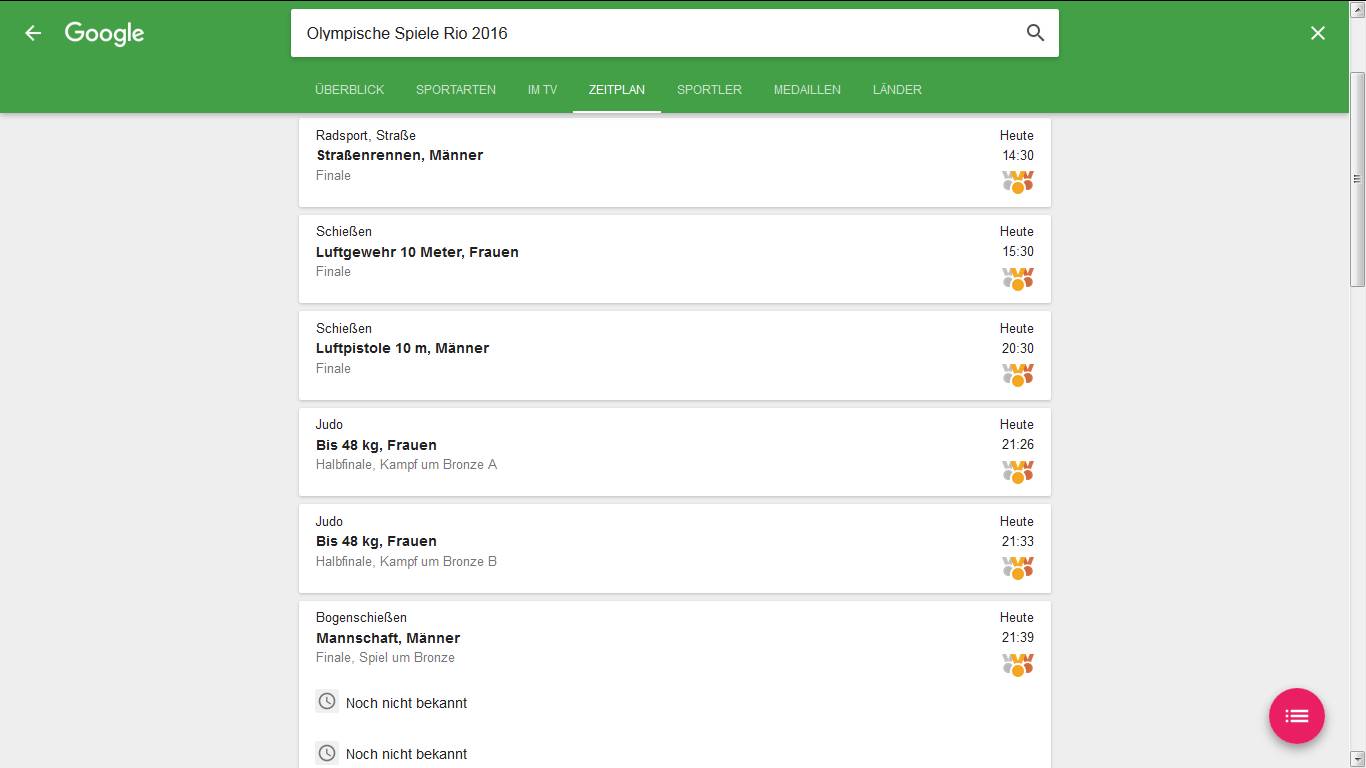Image resolution: width=1366 pixels, height=768 pixels.
Task: Open Luftgewehr 10 Meter, Frauen event
Action: 675,259
